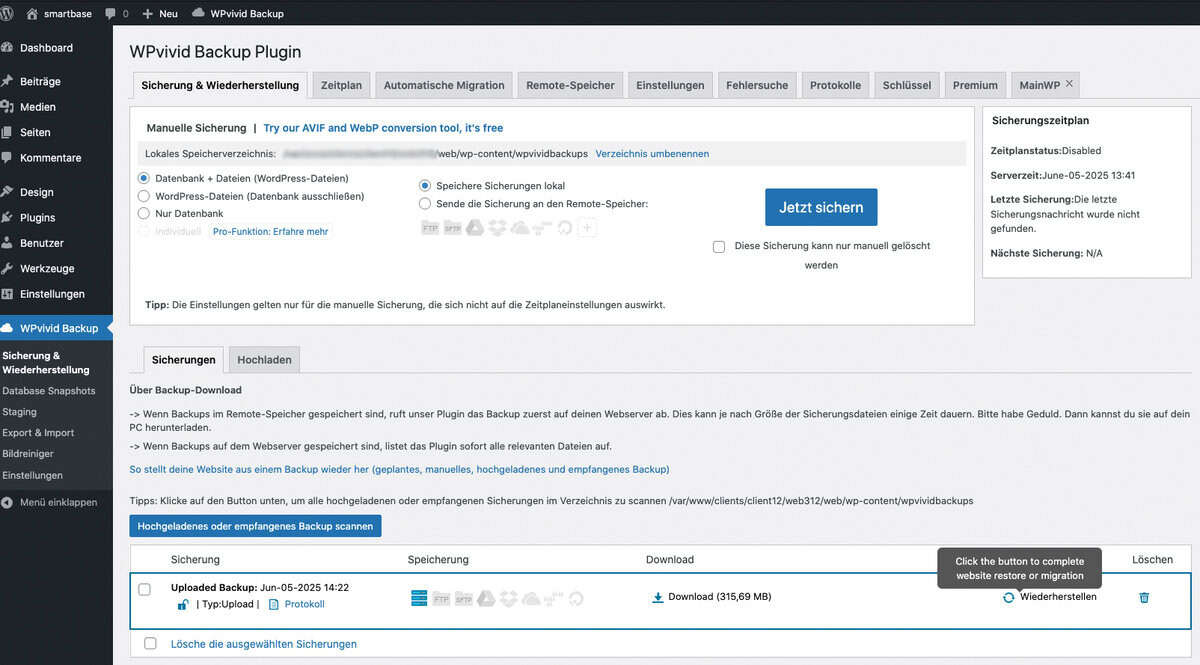This screenshot has width=1200, height=665.
Task: Open Database Snapshots submenu item
Action: (x=49, y=391)
